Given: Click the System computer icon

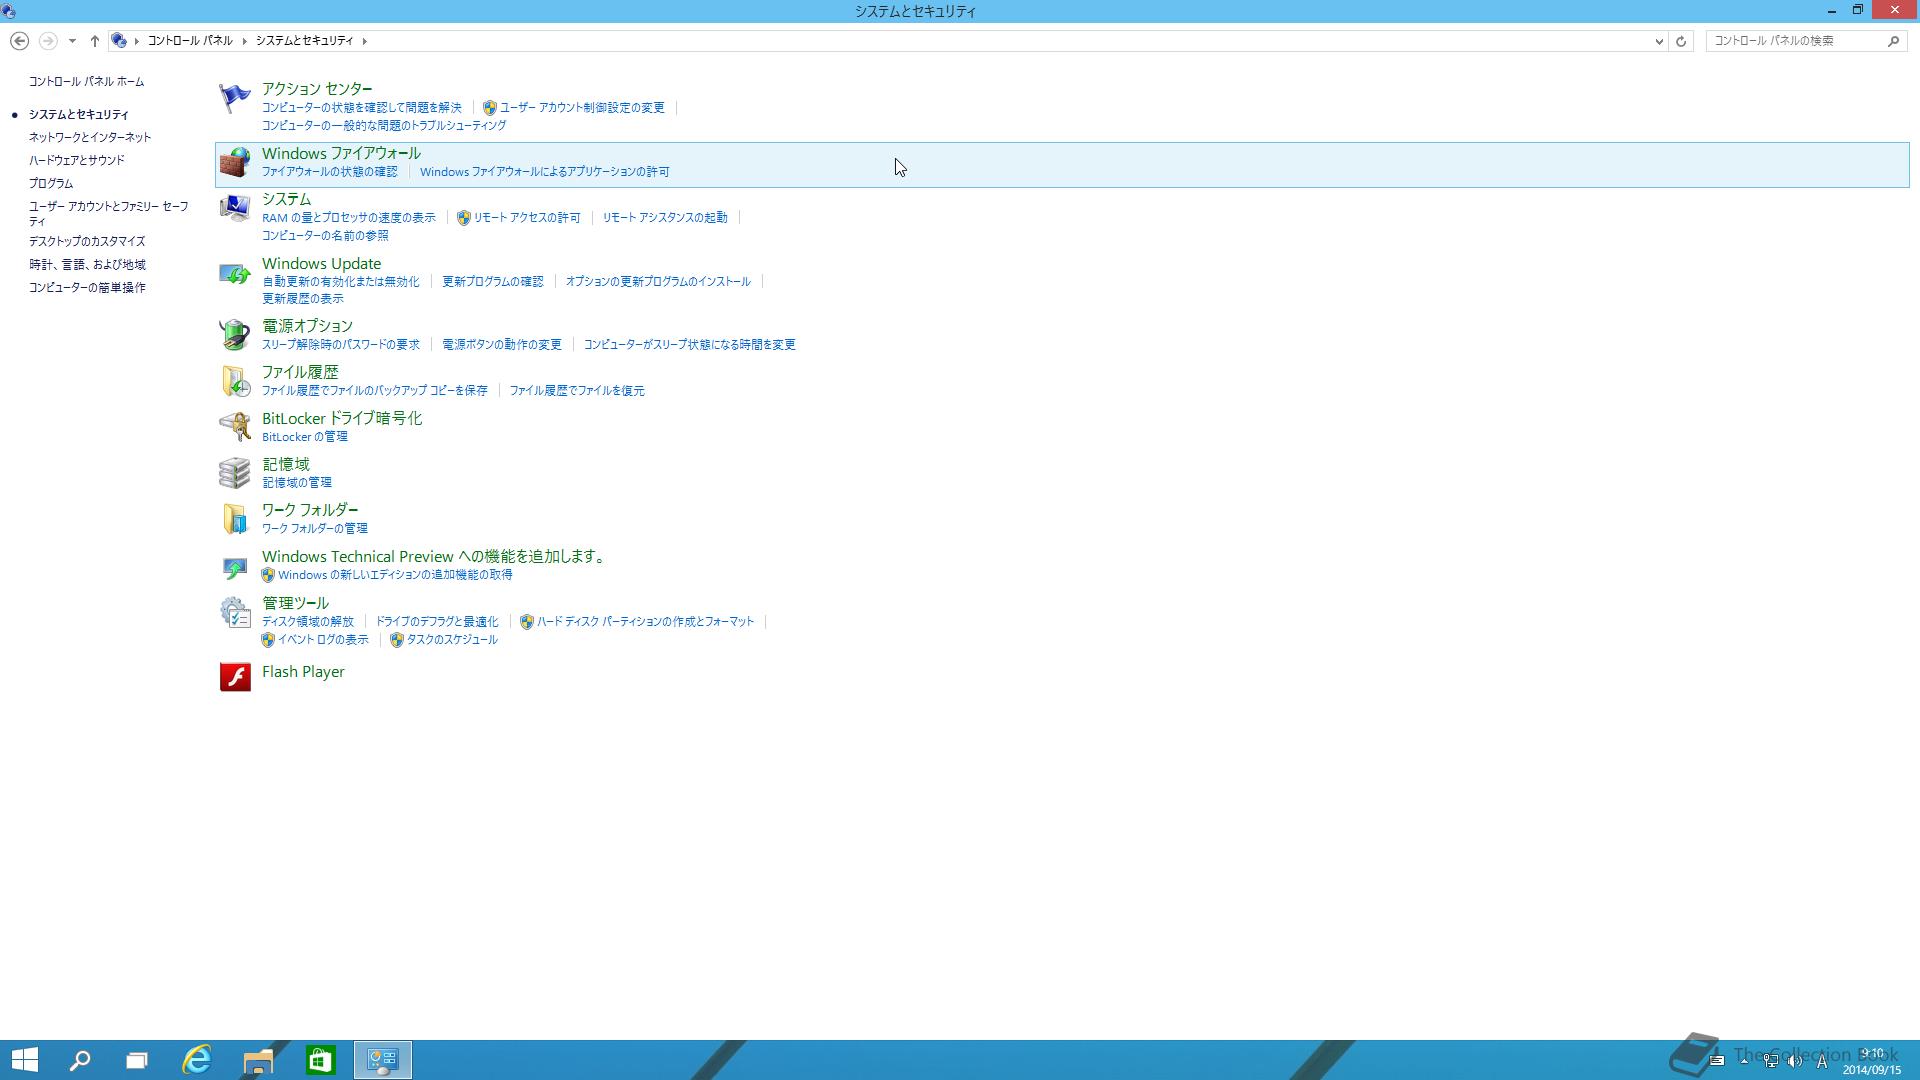Looking at the screenshot, I should 234,208.
